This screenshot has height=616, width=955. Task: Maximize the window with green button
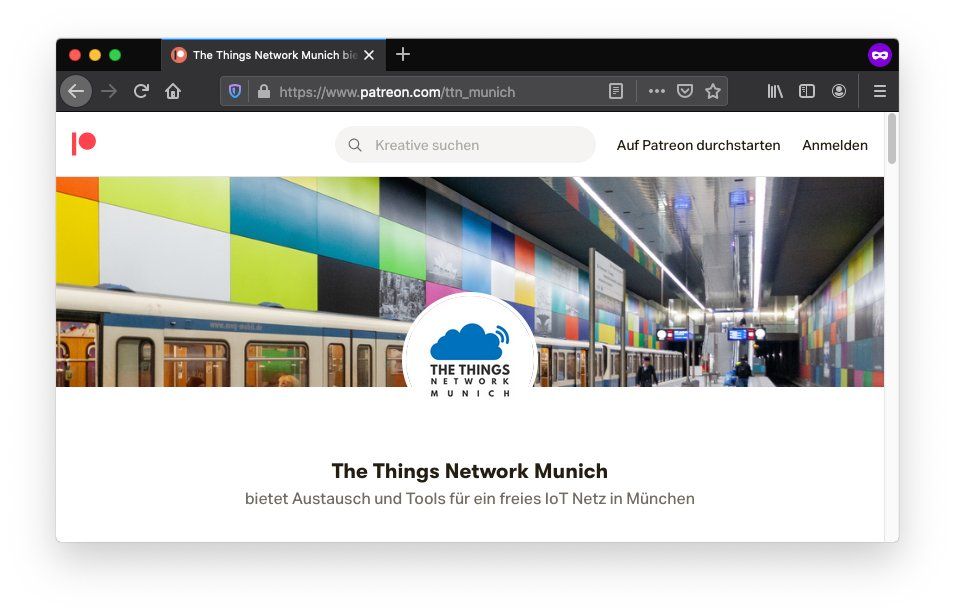[x=115, y=55]
